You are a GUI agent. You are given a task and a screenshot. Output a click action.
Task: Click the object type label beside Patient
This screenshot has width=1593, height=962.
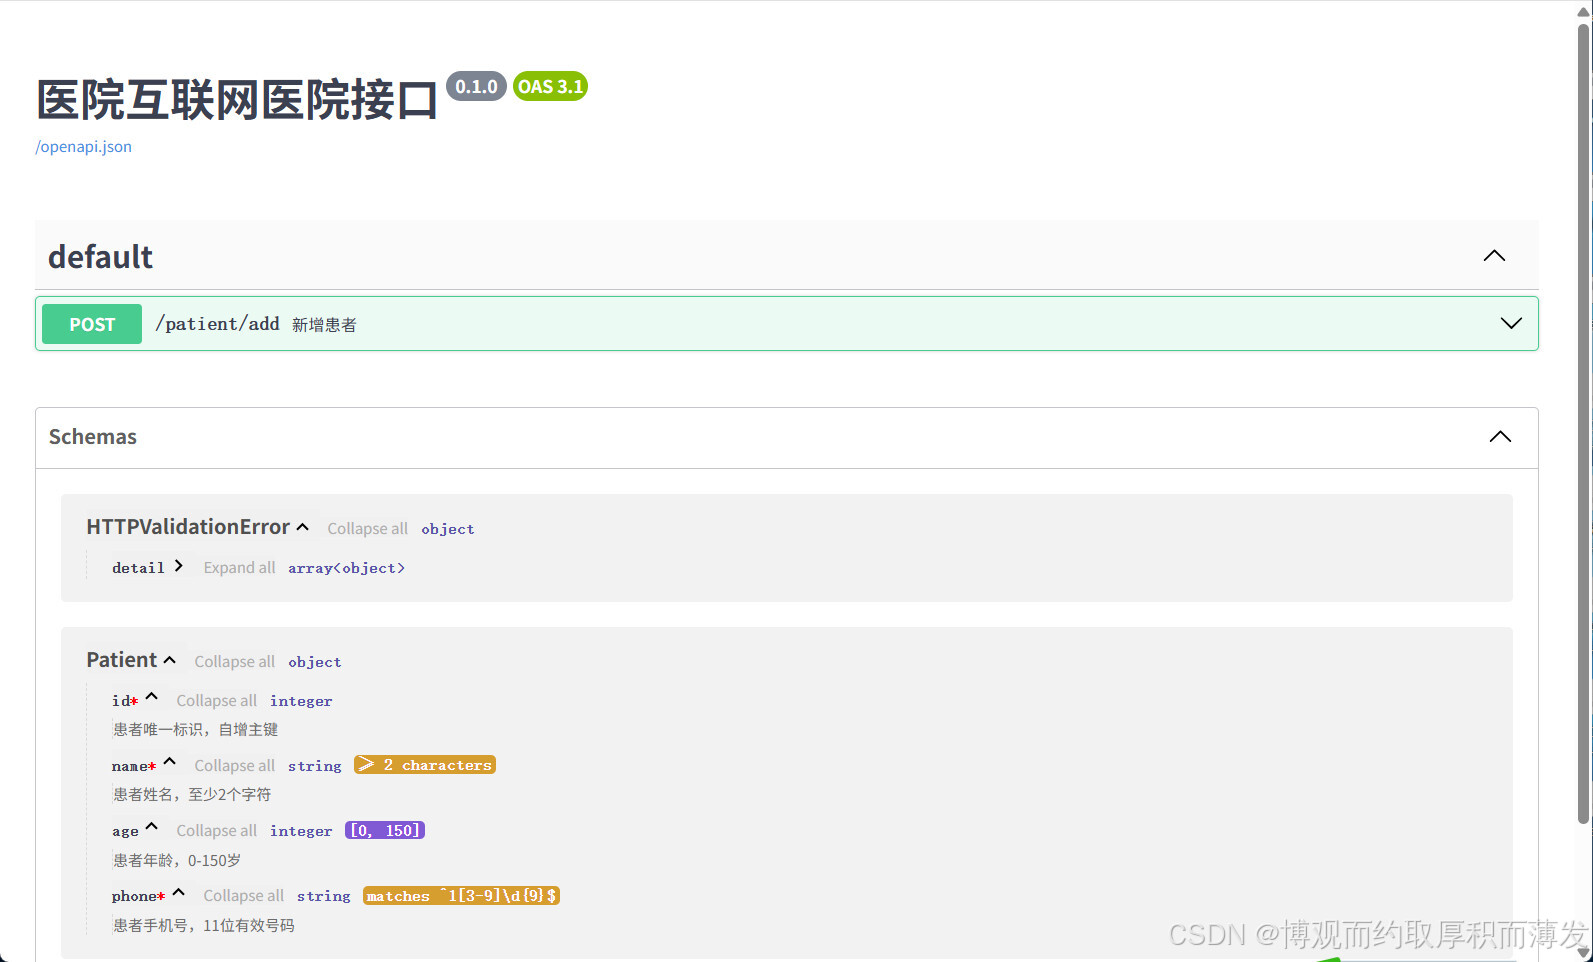click(x=315, y=662)
